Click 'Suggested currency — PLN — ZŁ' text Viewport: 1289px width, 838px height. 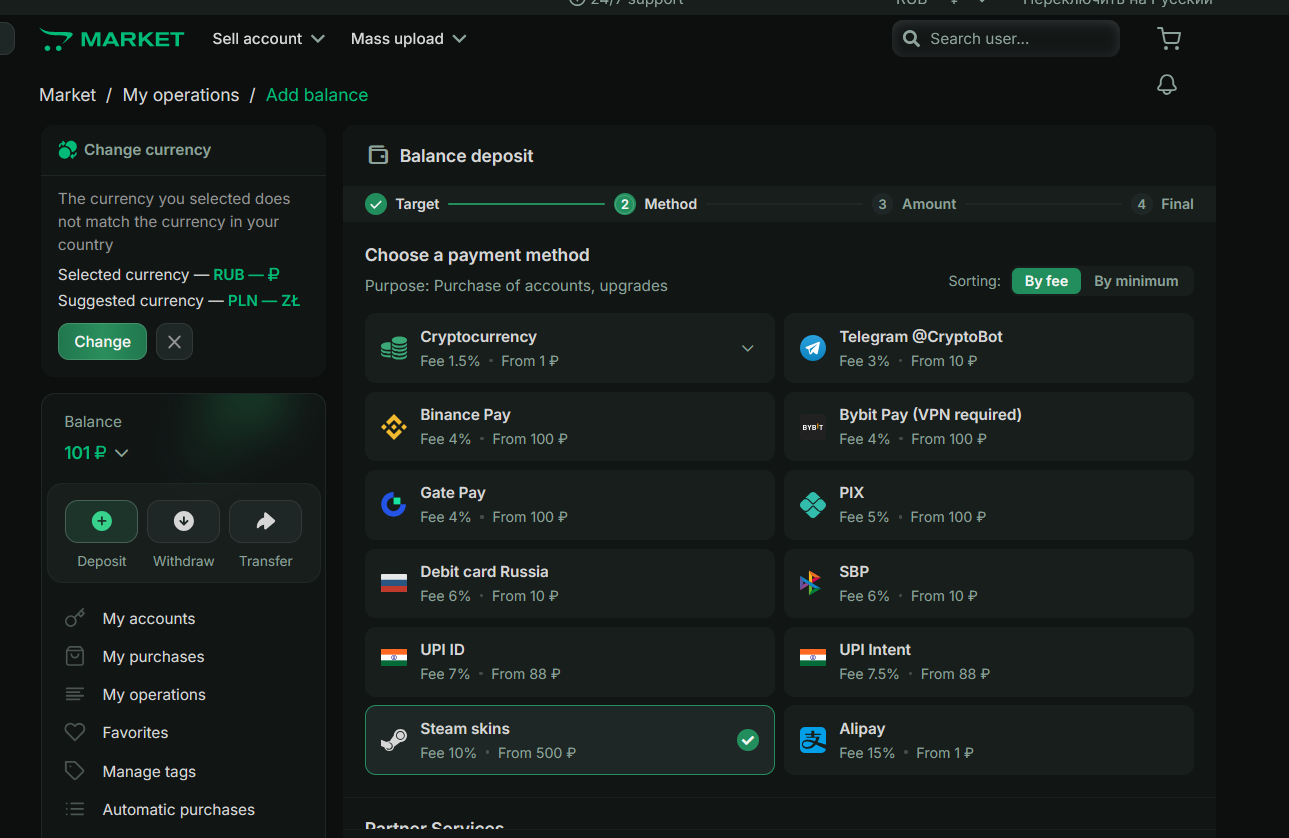(179, 301)
